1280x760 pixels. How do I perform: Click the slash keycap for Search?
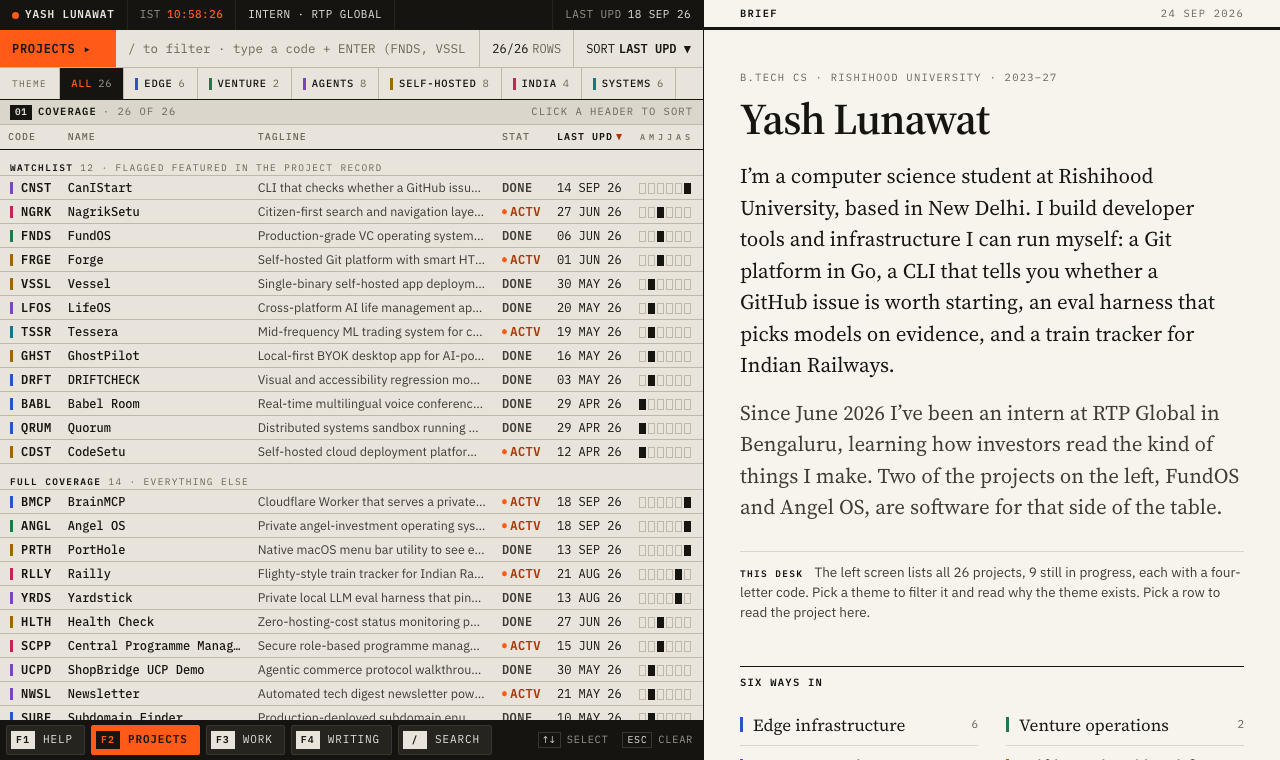pyautogui.click(x=415, y=740)
